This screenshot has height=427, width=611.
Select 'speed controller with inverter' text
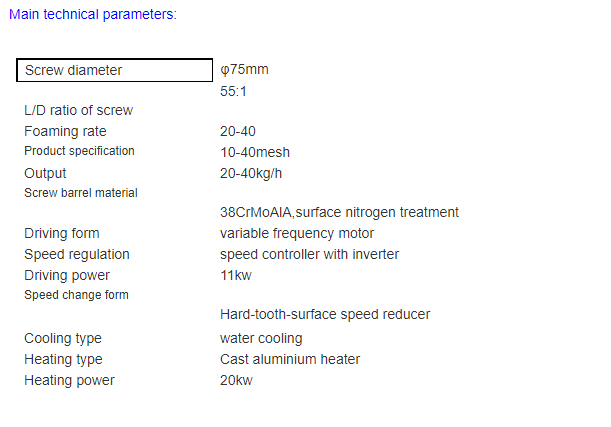point(309,254)
